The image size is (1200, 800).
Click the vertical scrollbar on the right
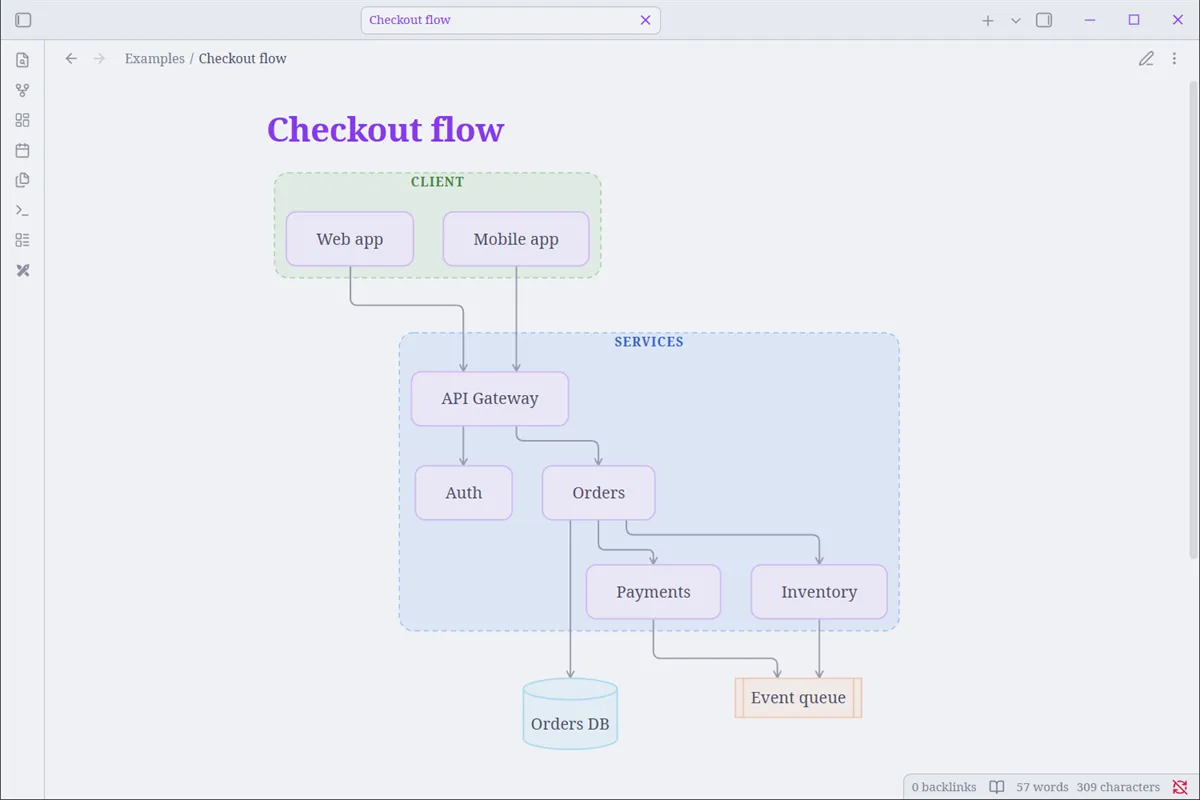[x=1194, y=320]
